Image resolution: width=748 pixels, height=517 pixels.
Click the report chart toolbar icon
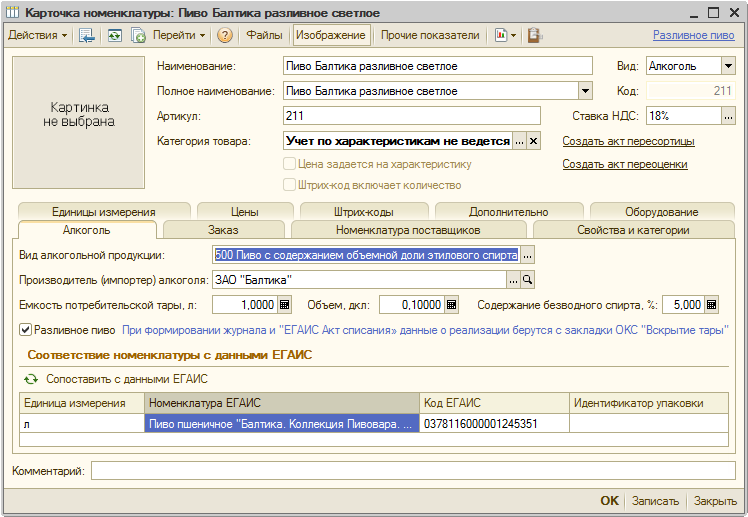[500, 35]
